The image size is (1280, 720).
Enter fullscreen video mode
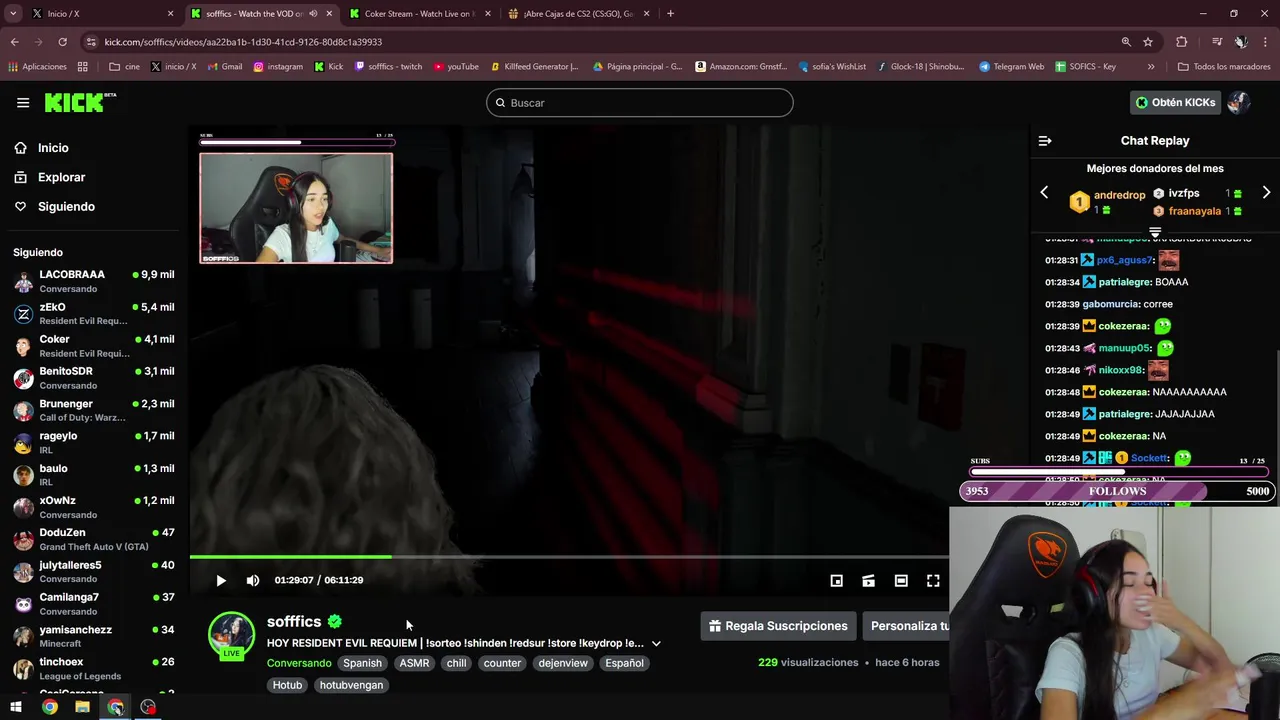tap(933, 580)
